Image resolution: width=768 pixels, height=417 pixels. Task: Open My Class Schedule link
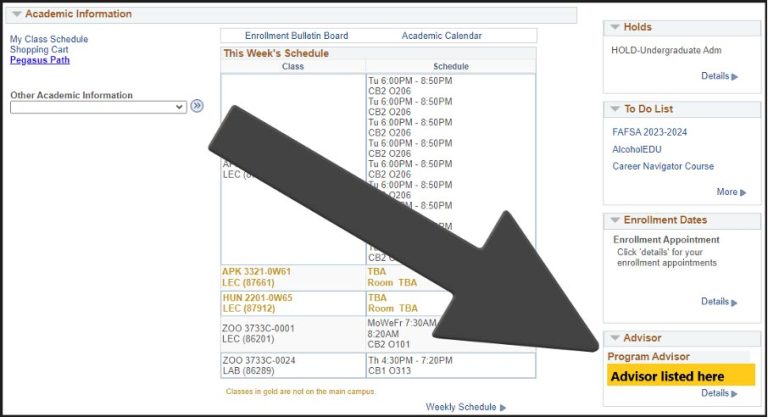(x=49, y=39)
